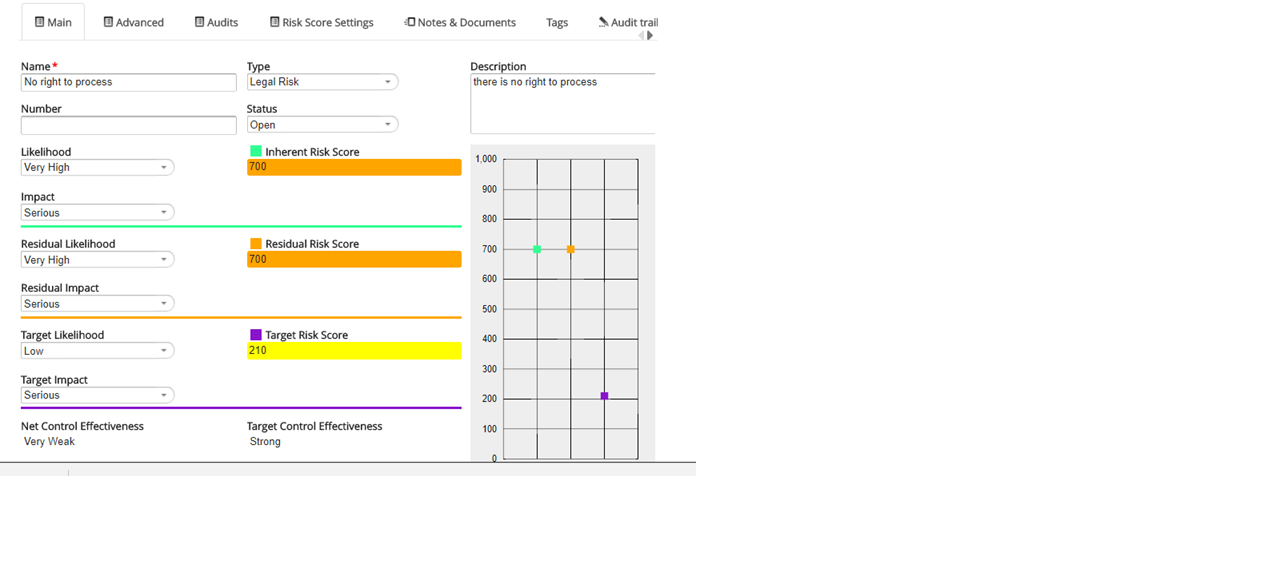Click the empty Number field
1280x563 pixels.
coord(128,125)
